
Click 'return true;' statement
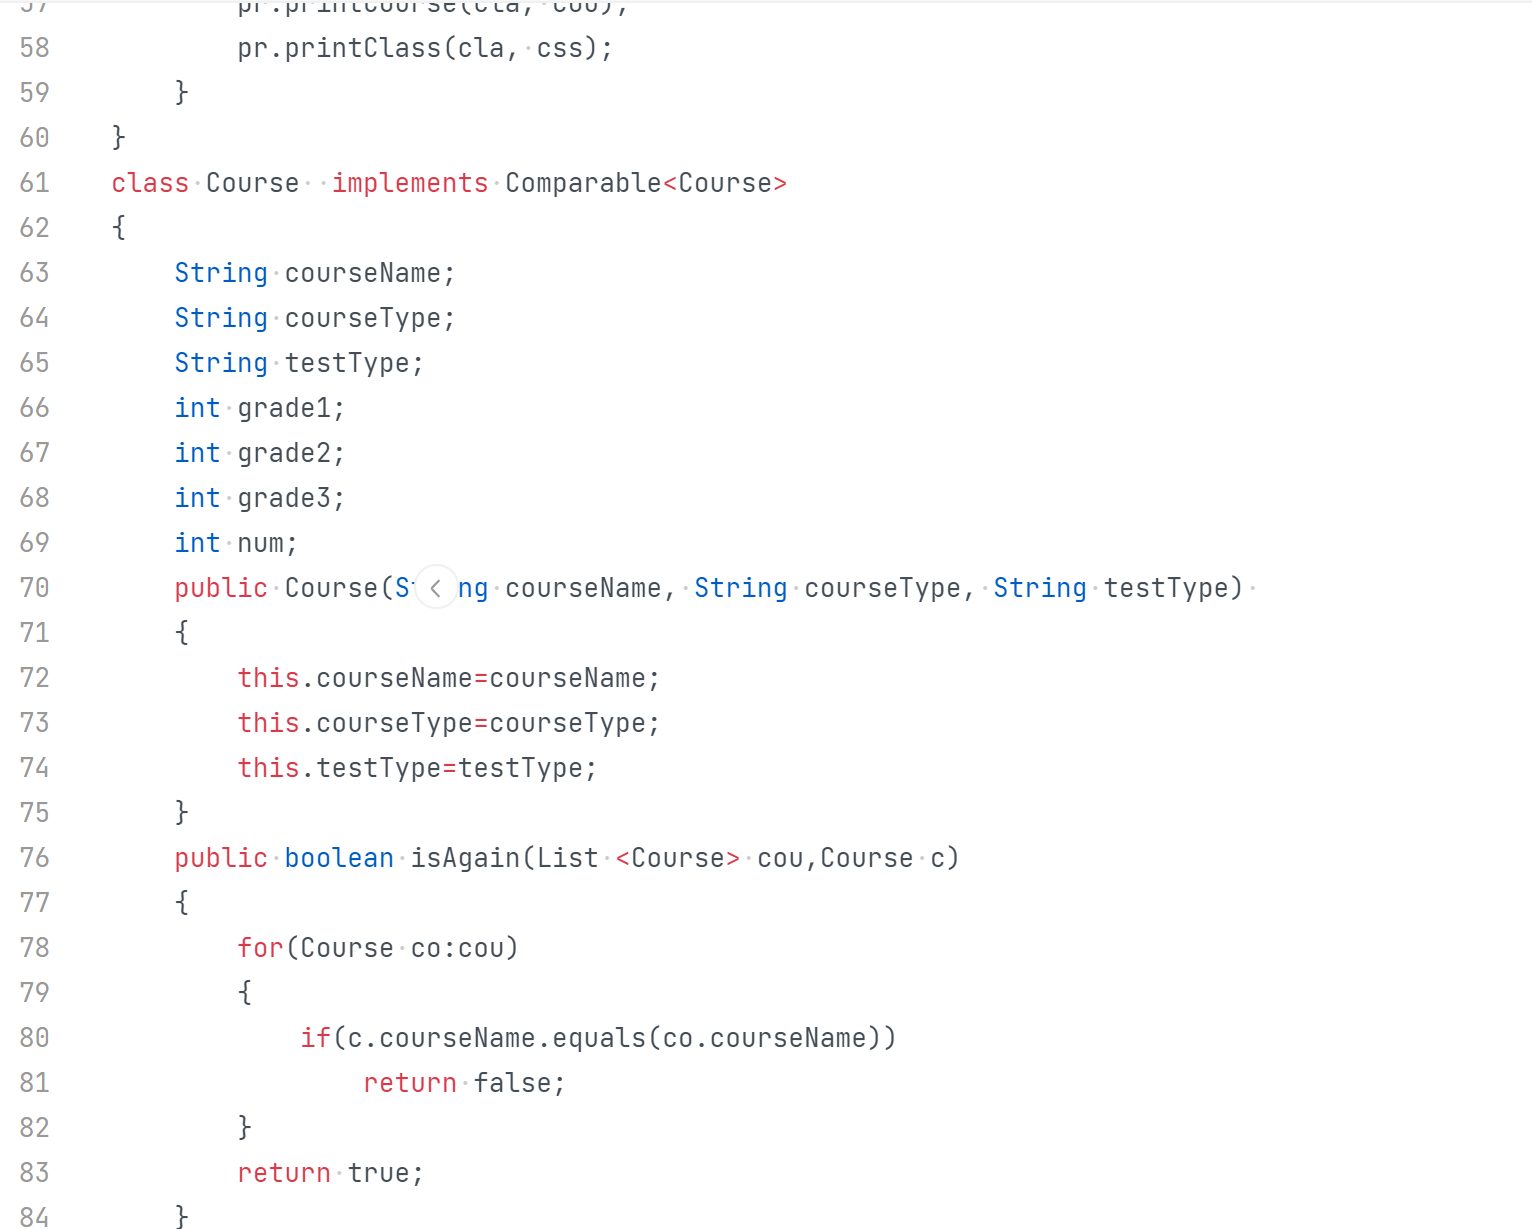(330, 1173)
